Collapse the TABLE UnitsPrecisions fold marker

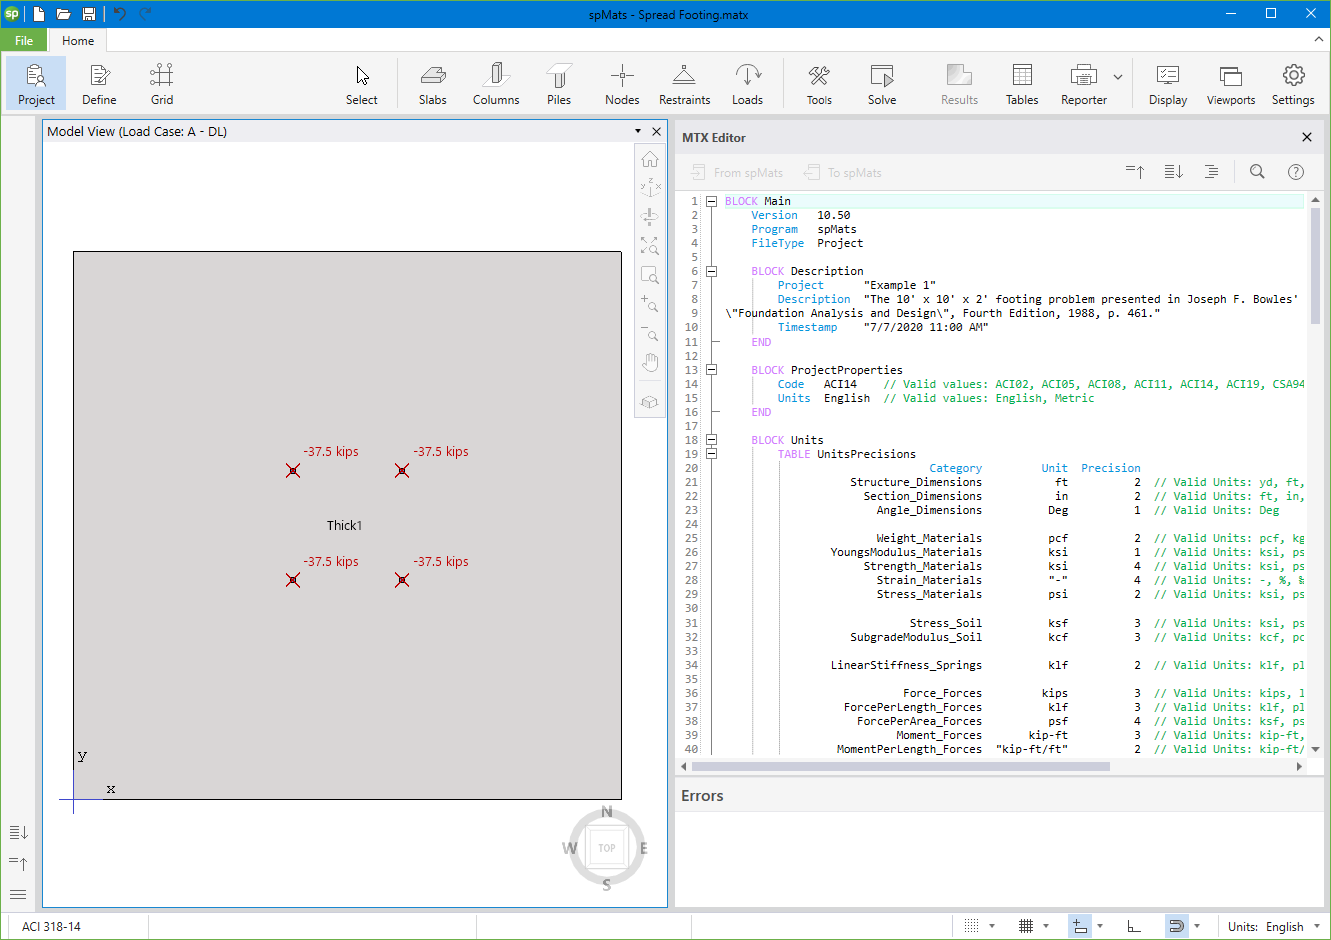click(x=711, y=454)
